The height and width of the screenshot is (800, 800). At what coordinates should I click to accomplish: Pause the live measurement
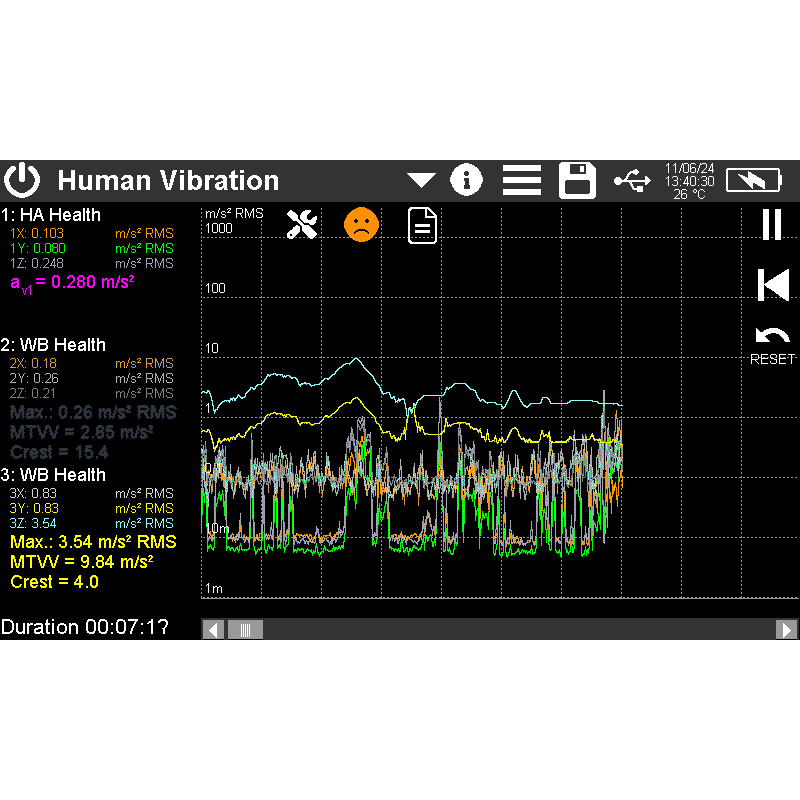coord(771,224)
